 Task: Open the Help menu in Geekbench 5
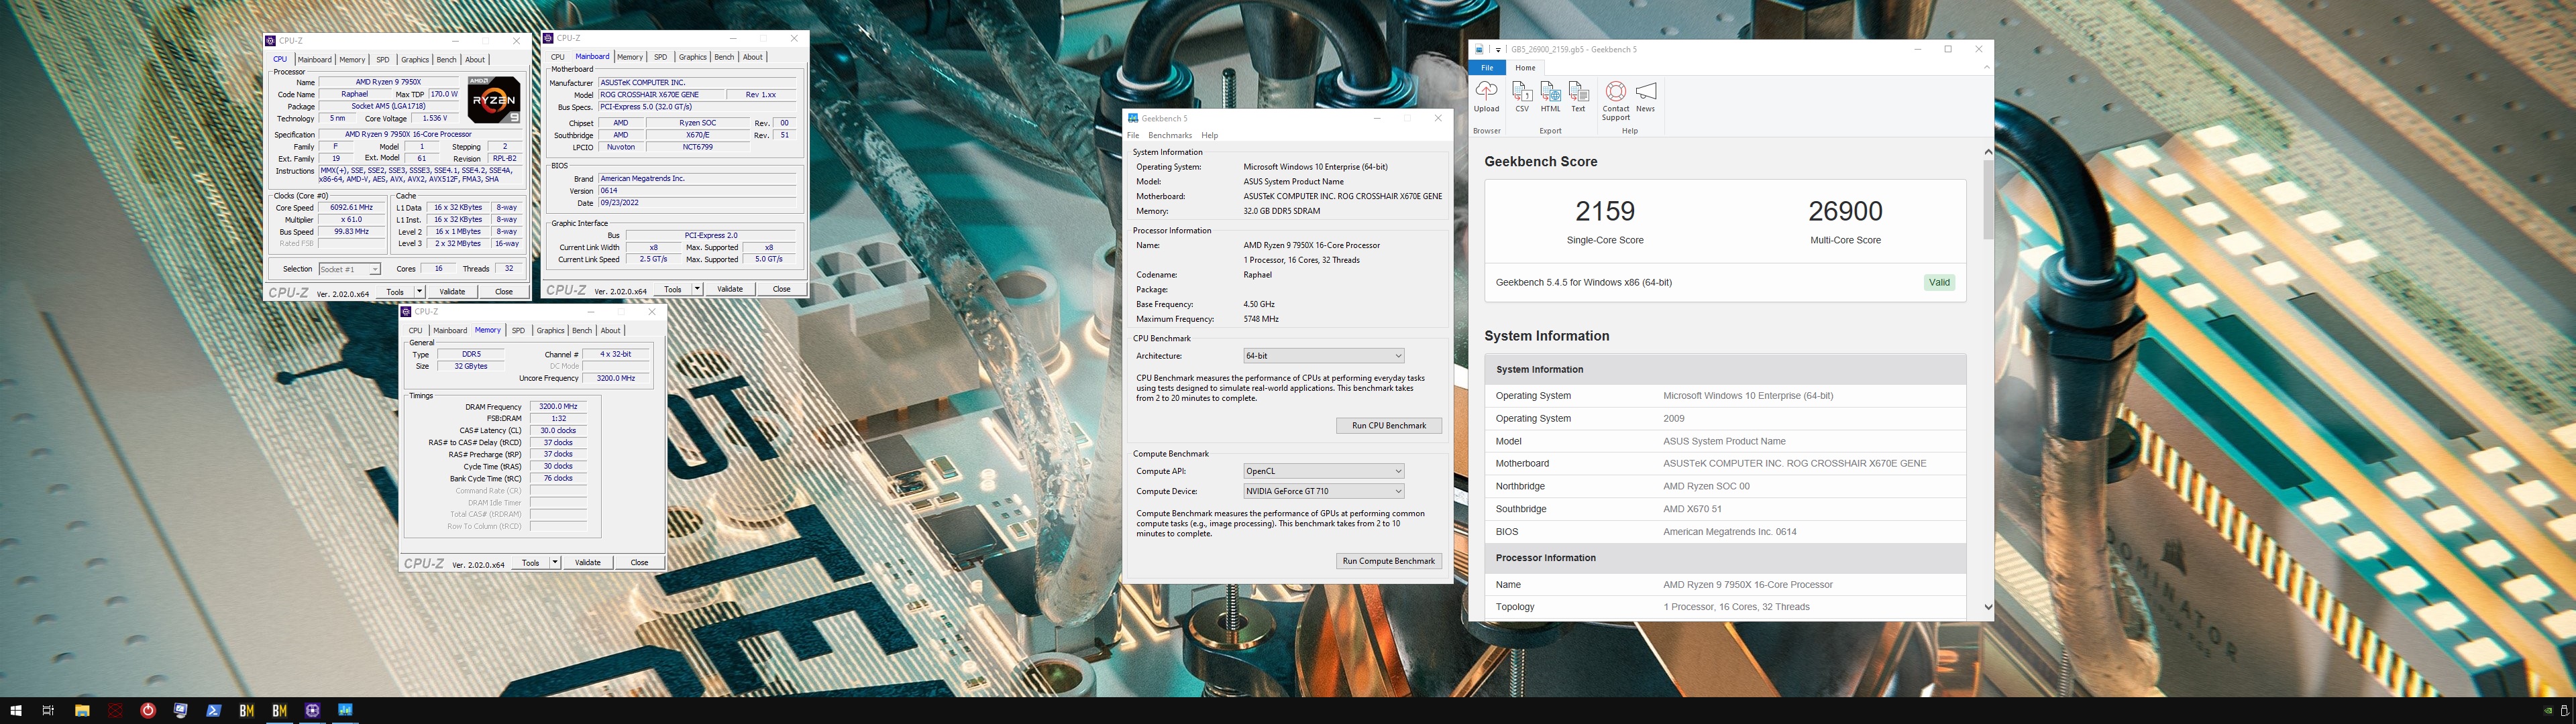[1210, 135]
